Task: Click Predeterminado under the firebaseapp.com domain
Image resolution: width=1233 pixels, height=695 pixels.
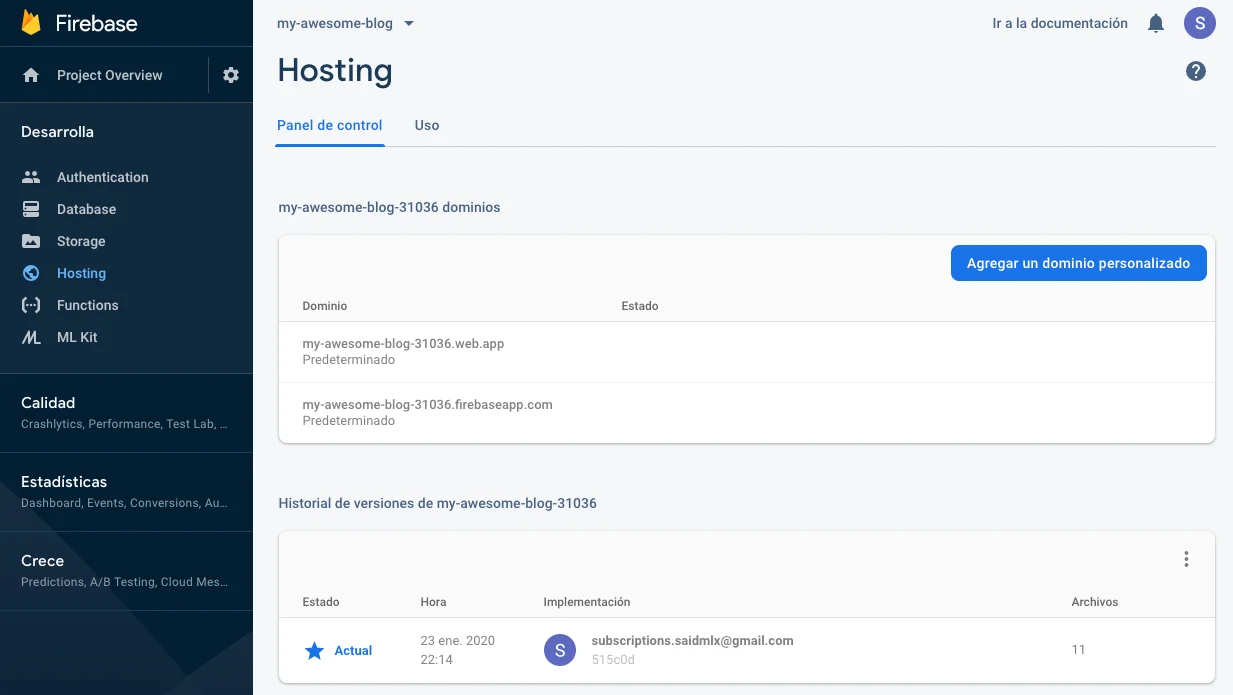Action: coord(348,421)
